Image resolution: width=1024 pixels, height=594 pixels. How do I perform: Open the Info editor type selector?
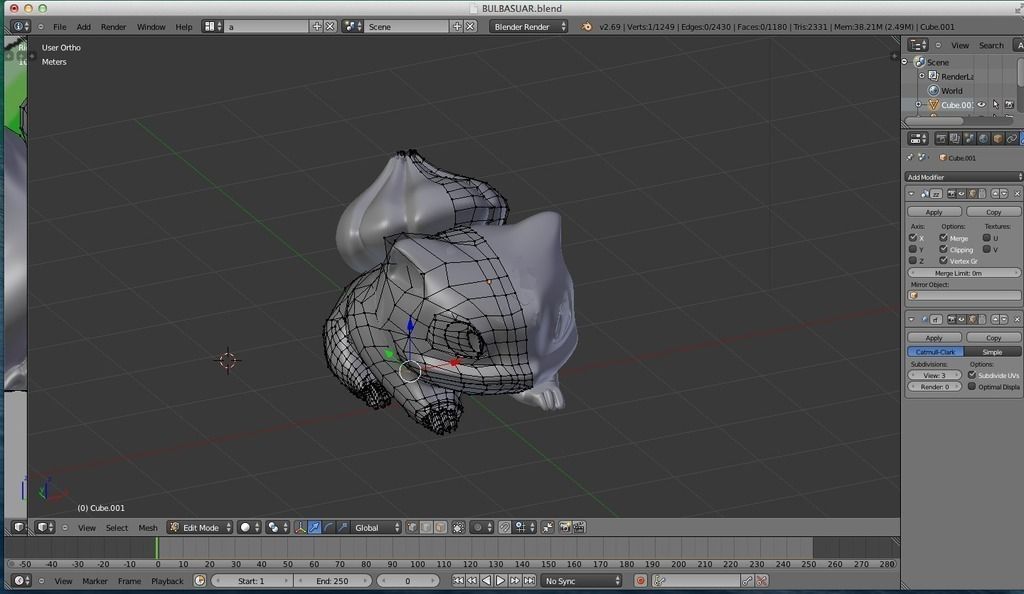[x=20, y=27]
